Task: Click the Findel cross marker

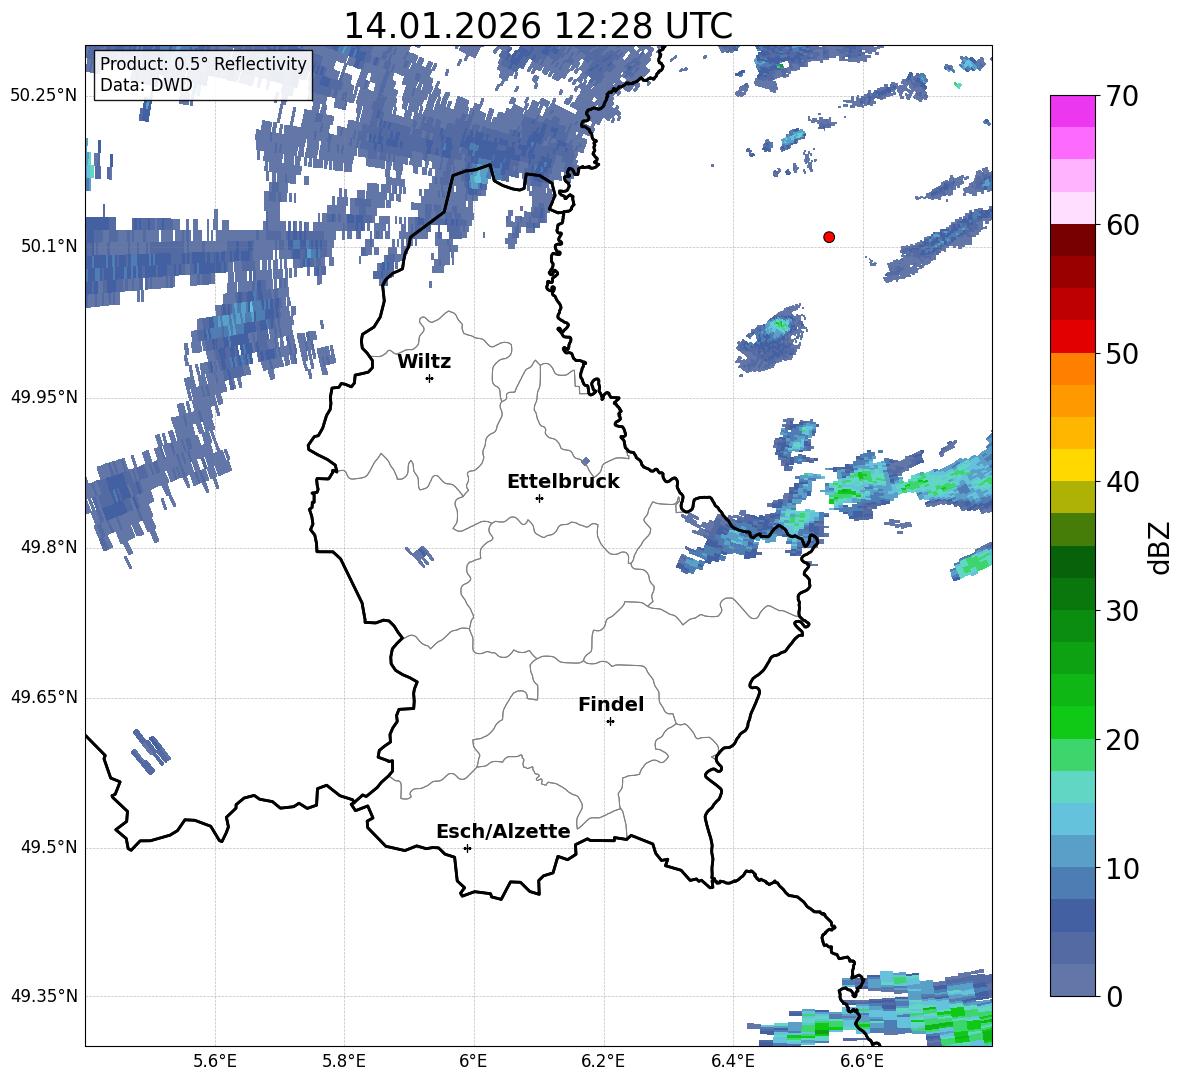Action: 610,722
